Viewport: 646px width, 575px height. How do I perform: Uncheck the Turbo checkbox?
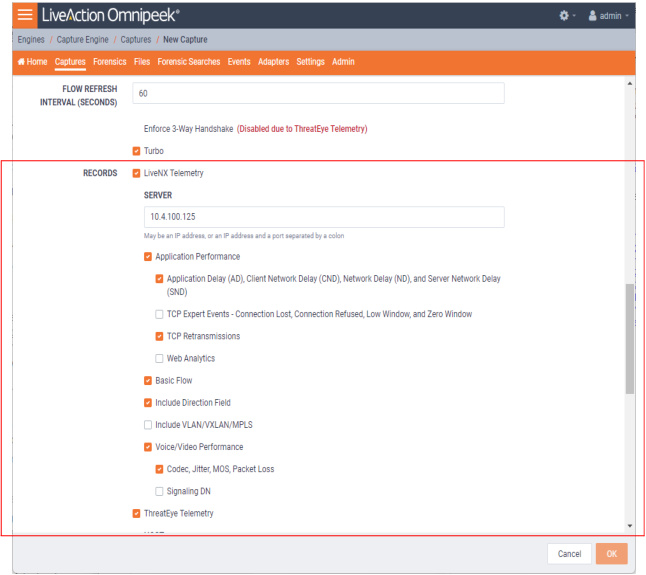136,151
